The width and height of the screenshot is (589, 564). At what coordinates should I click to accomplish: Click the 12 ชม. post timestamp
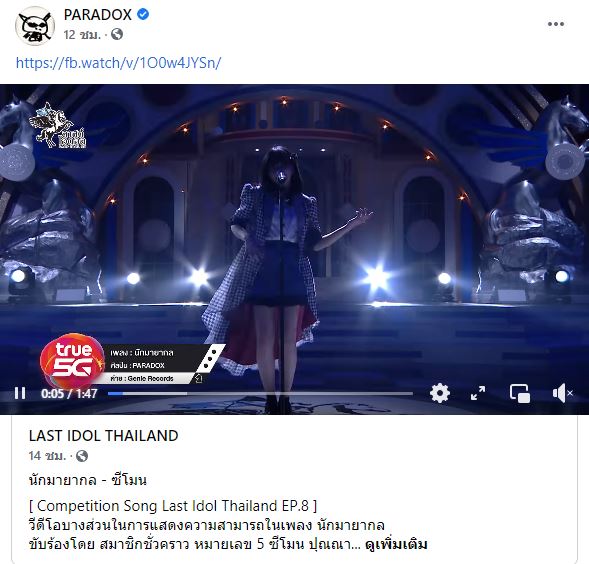point(82,35)
